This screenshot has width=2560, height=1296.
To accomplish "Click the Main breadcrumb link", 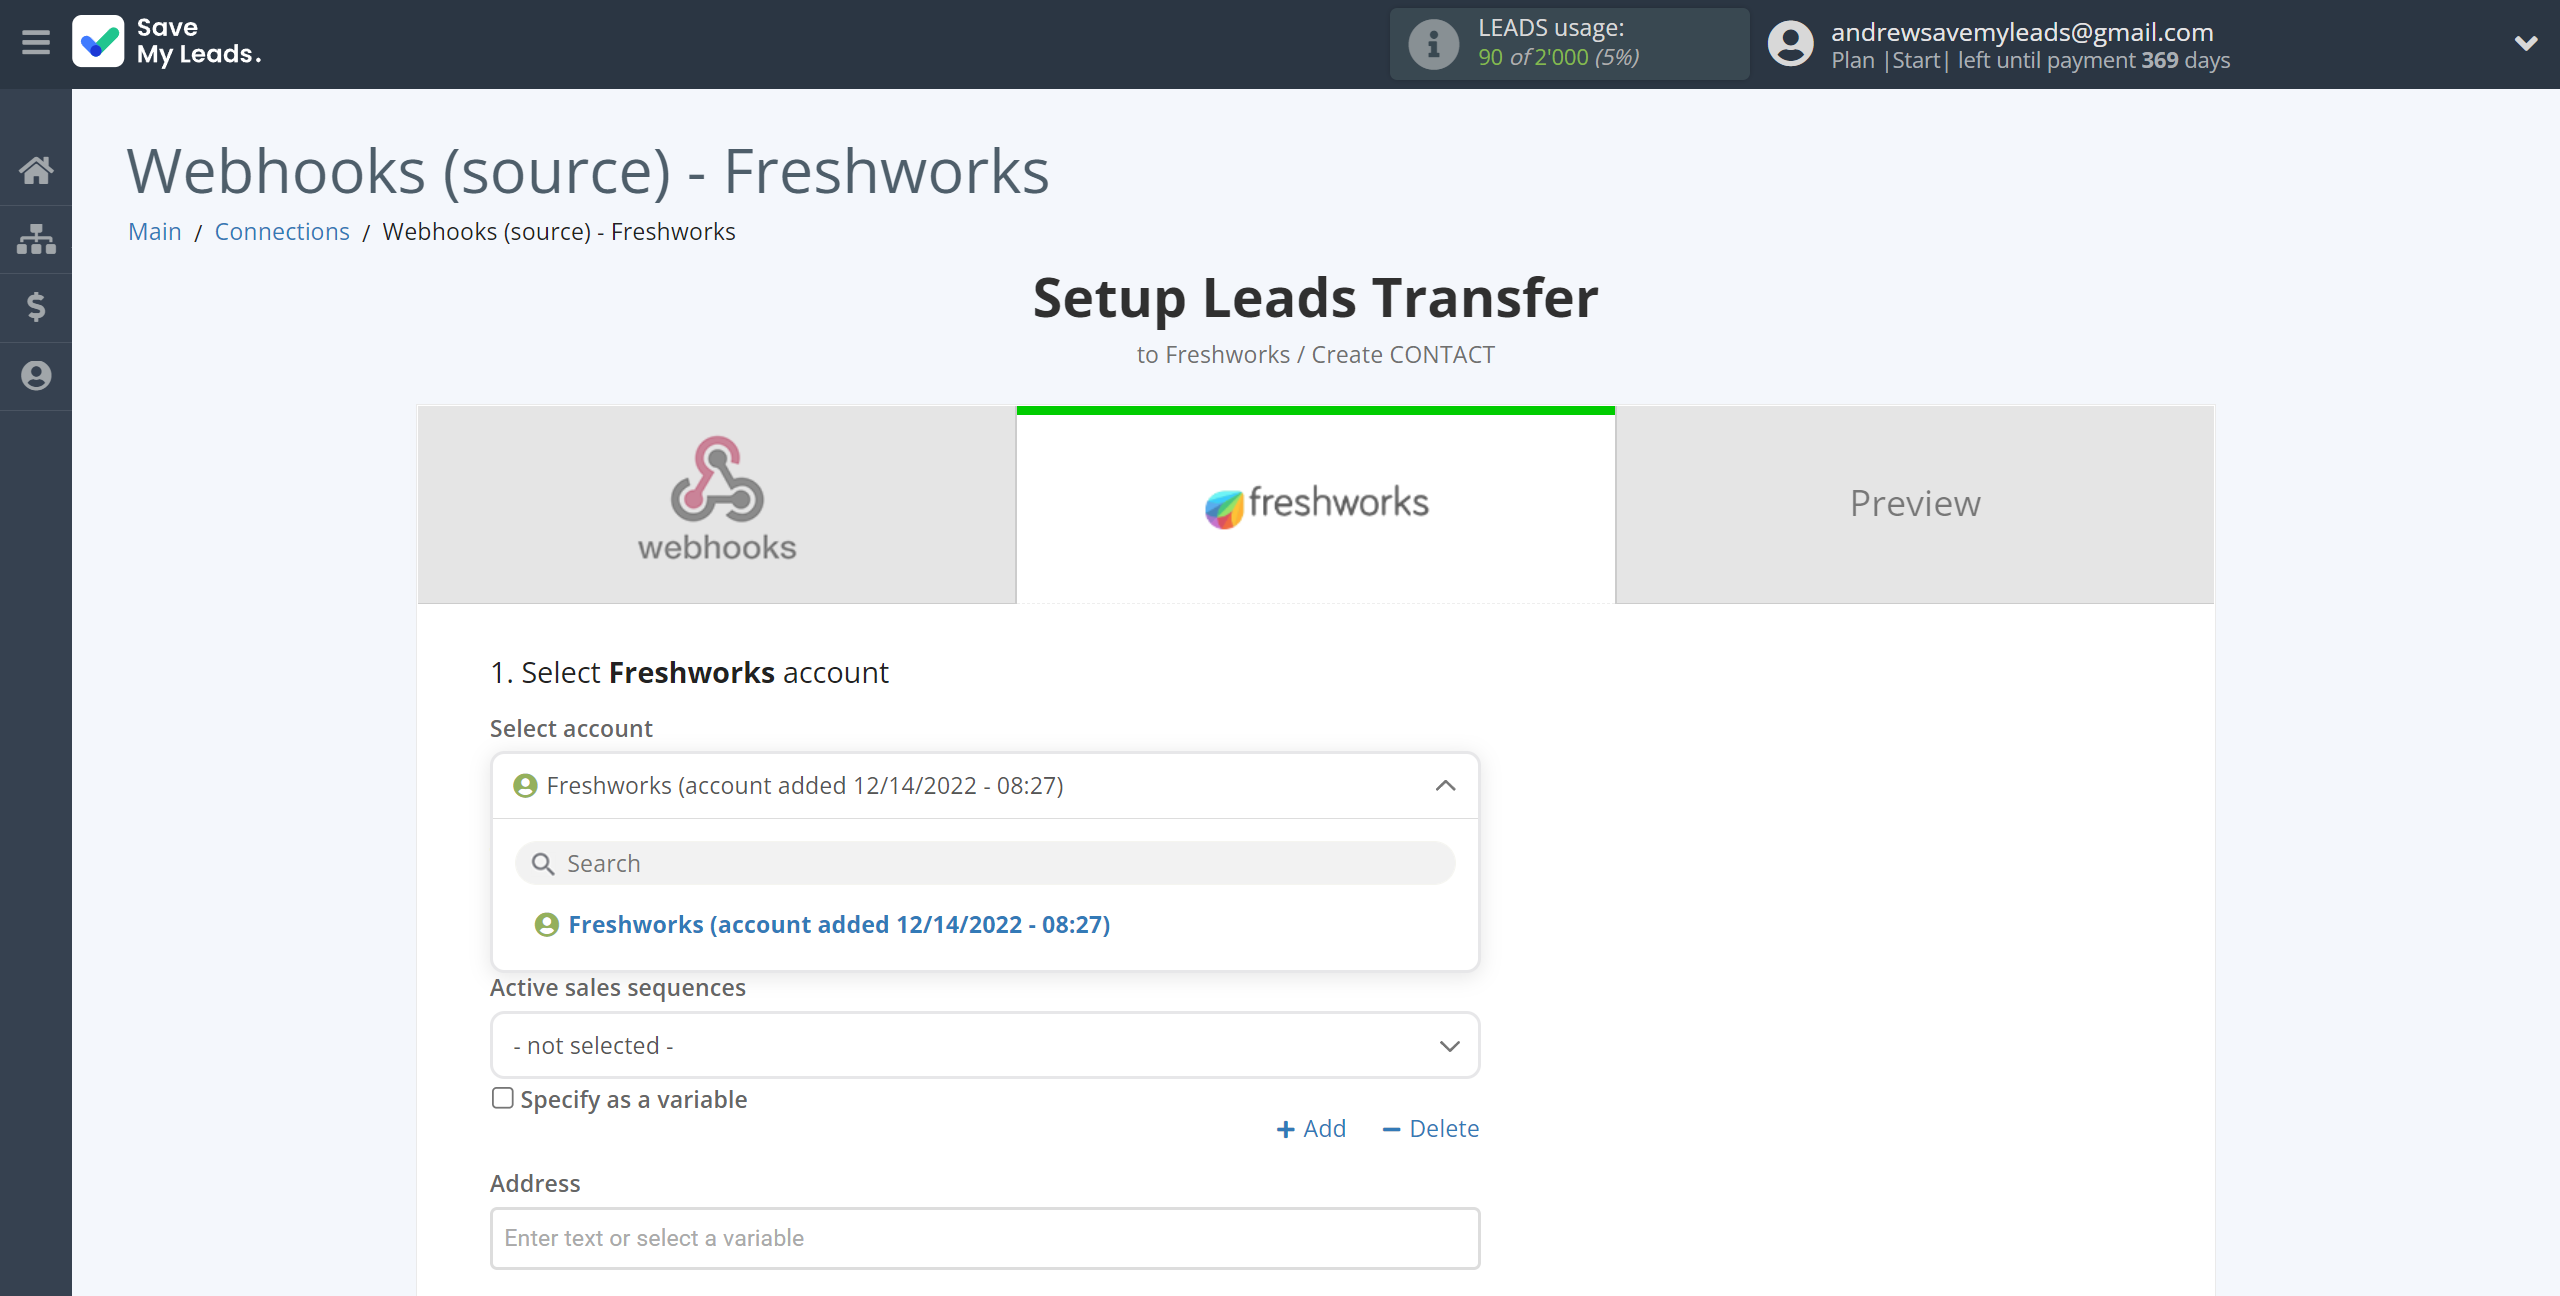I will (x=154, y=231).
